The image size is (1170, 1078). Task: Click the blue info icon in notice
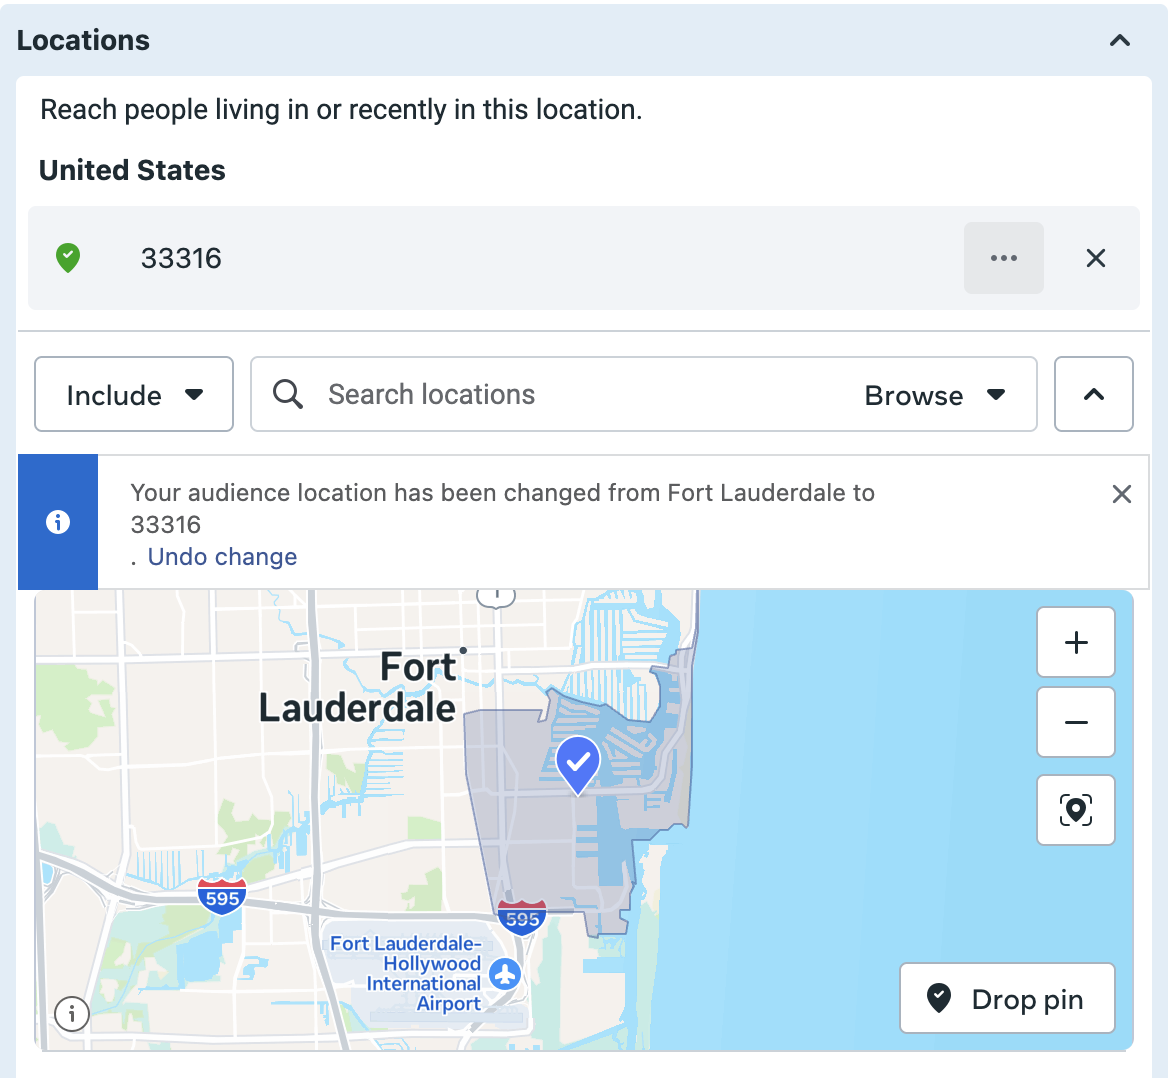[58, 522]
